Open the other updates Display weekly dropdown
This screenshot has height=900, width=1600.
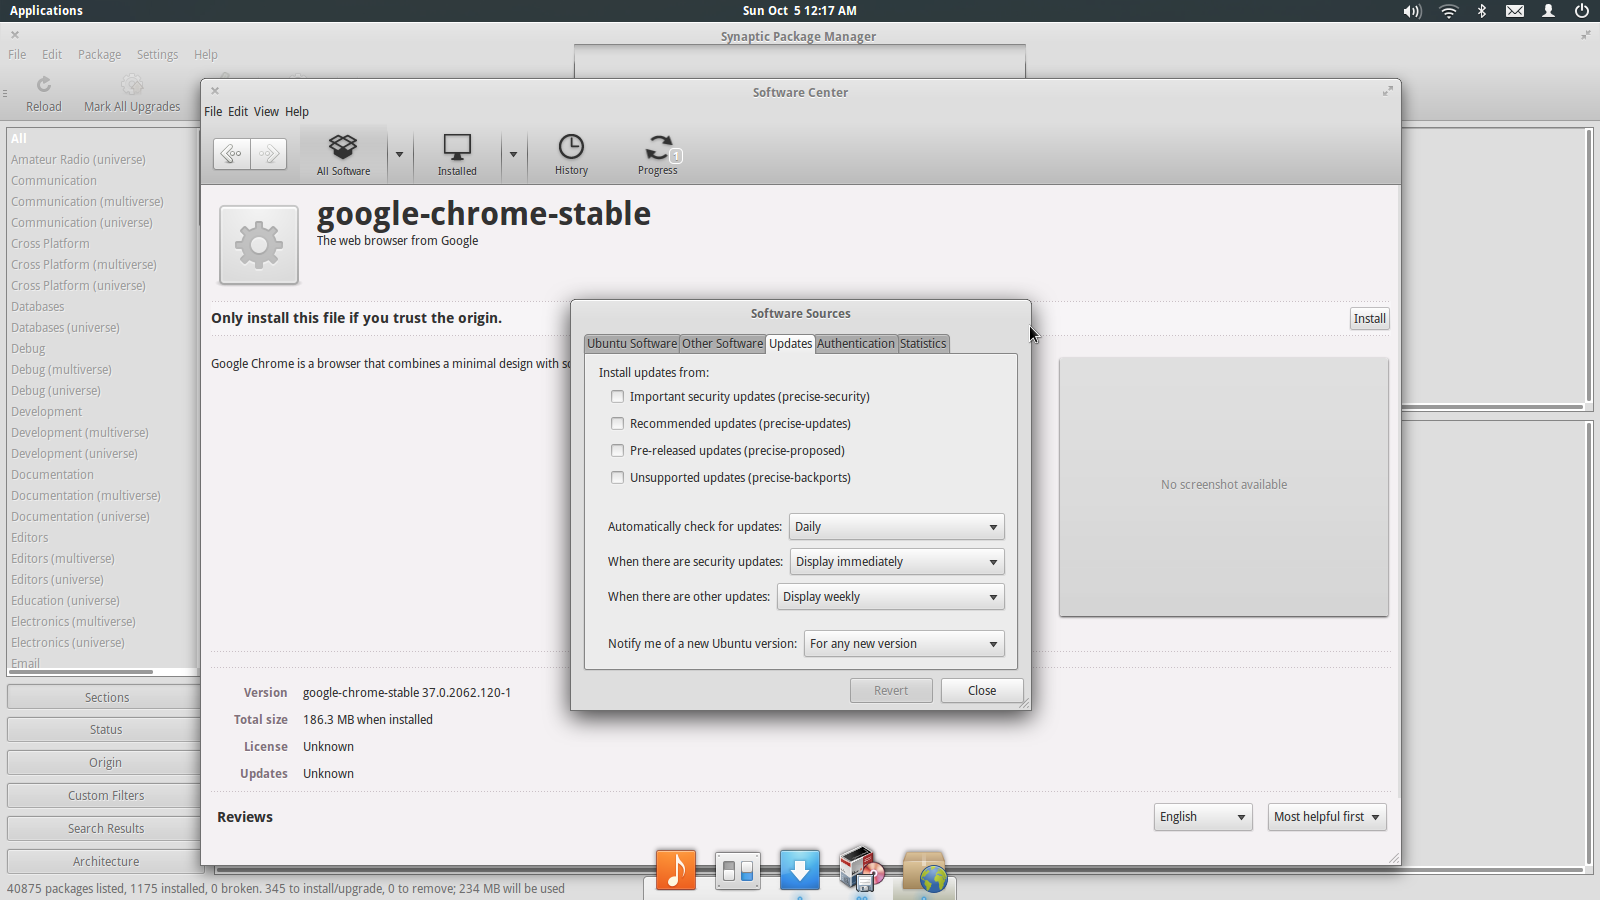pos(890,597)
